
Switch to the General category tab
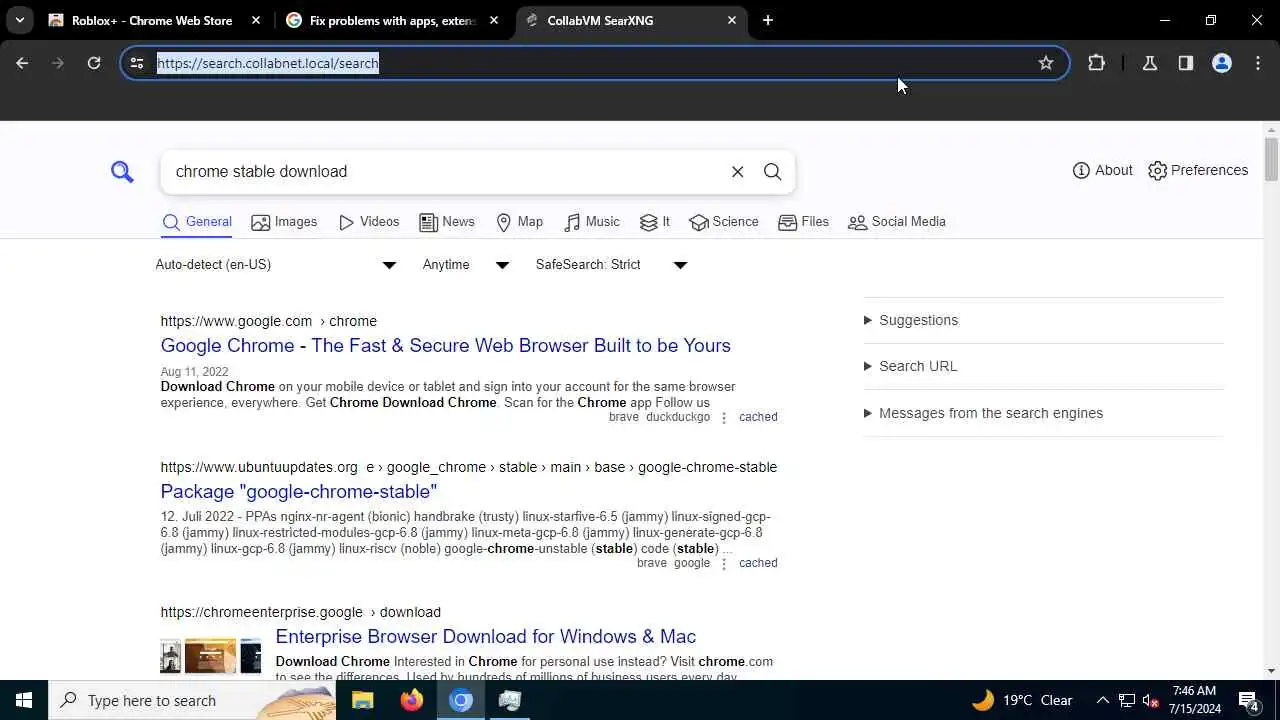(197, 222)
